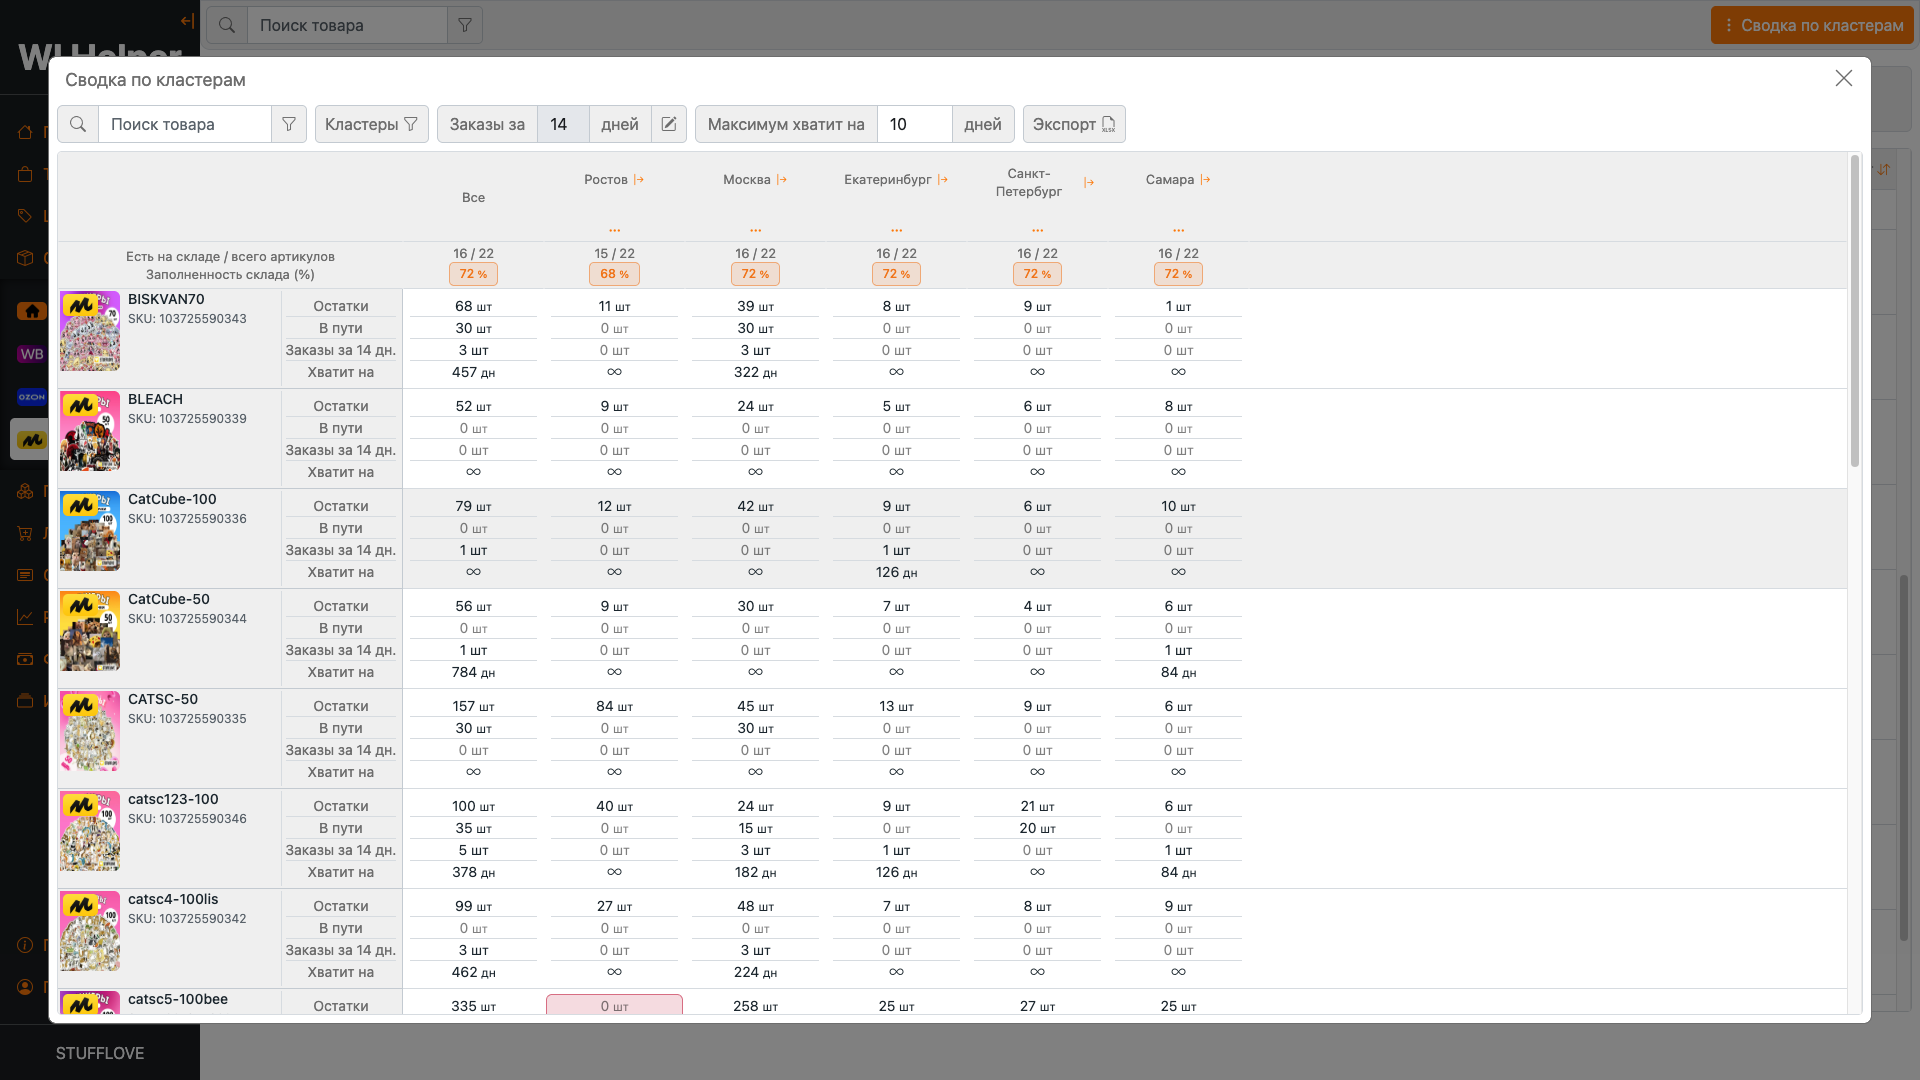Click expand arrow next to Москва column

coord(782,180)
